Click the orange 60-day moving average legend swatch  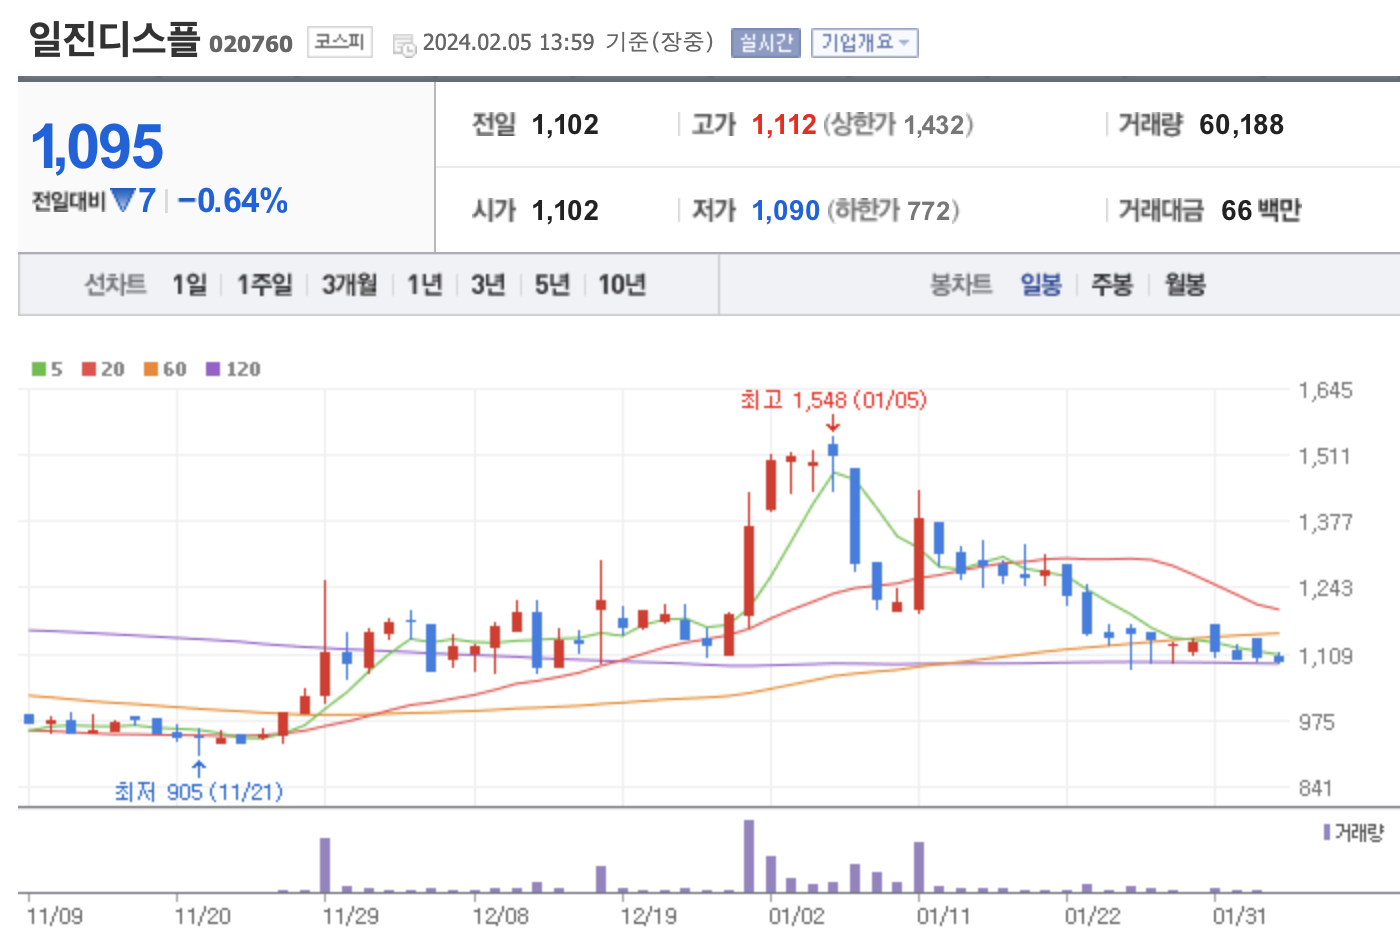point(151,369)
